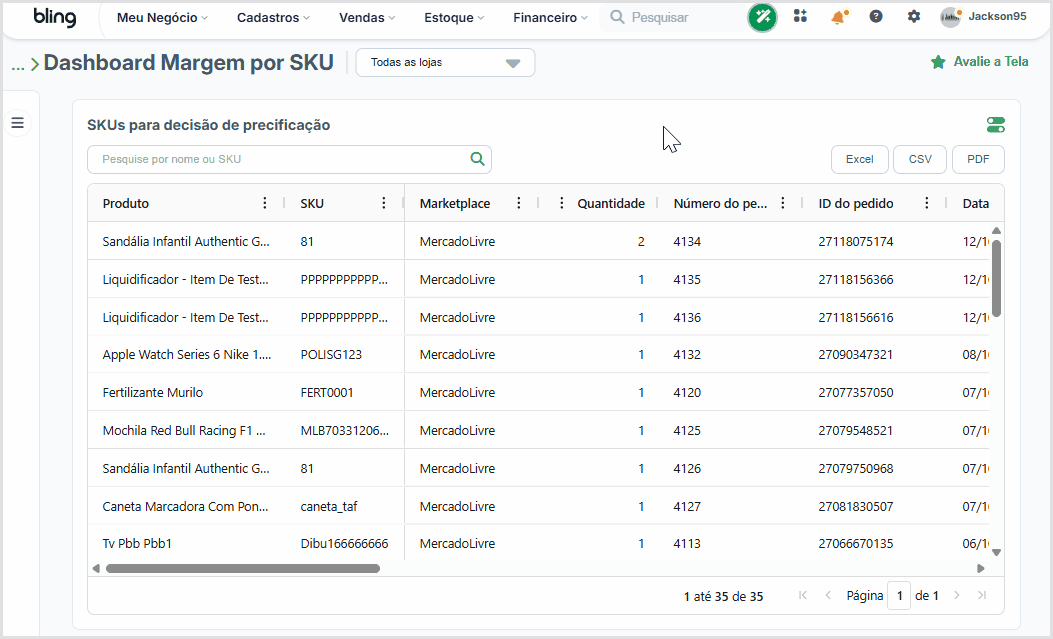The width and height of the screenshot is (1053, 639).
Task: Click the horizontal table scrollbar thumb
Action: (x=243, y=569)
